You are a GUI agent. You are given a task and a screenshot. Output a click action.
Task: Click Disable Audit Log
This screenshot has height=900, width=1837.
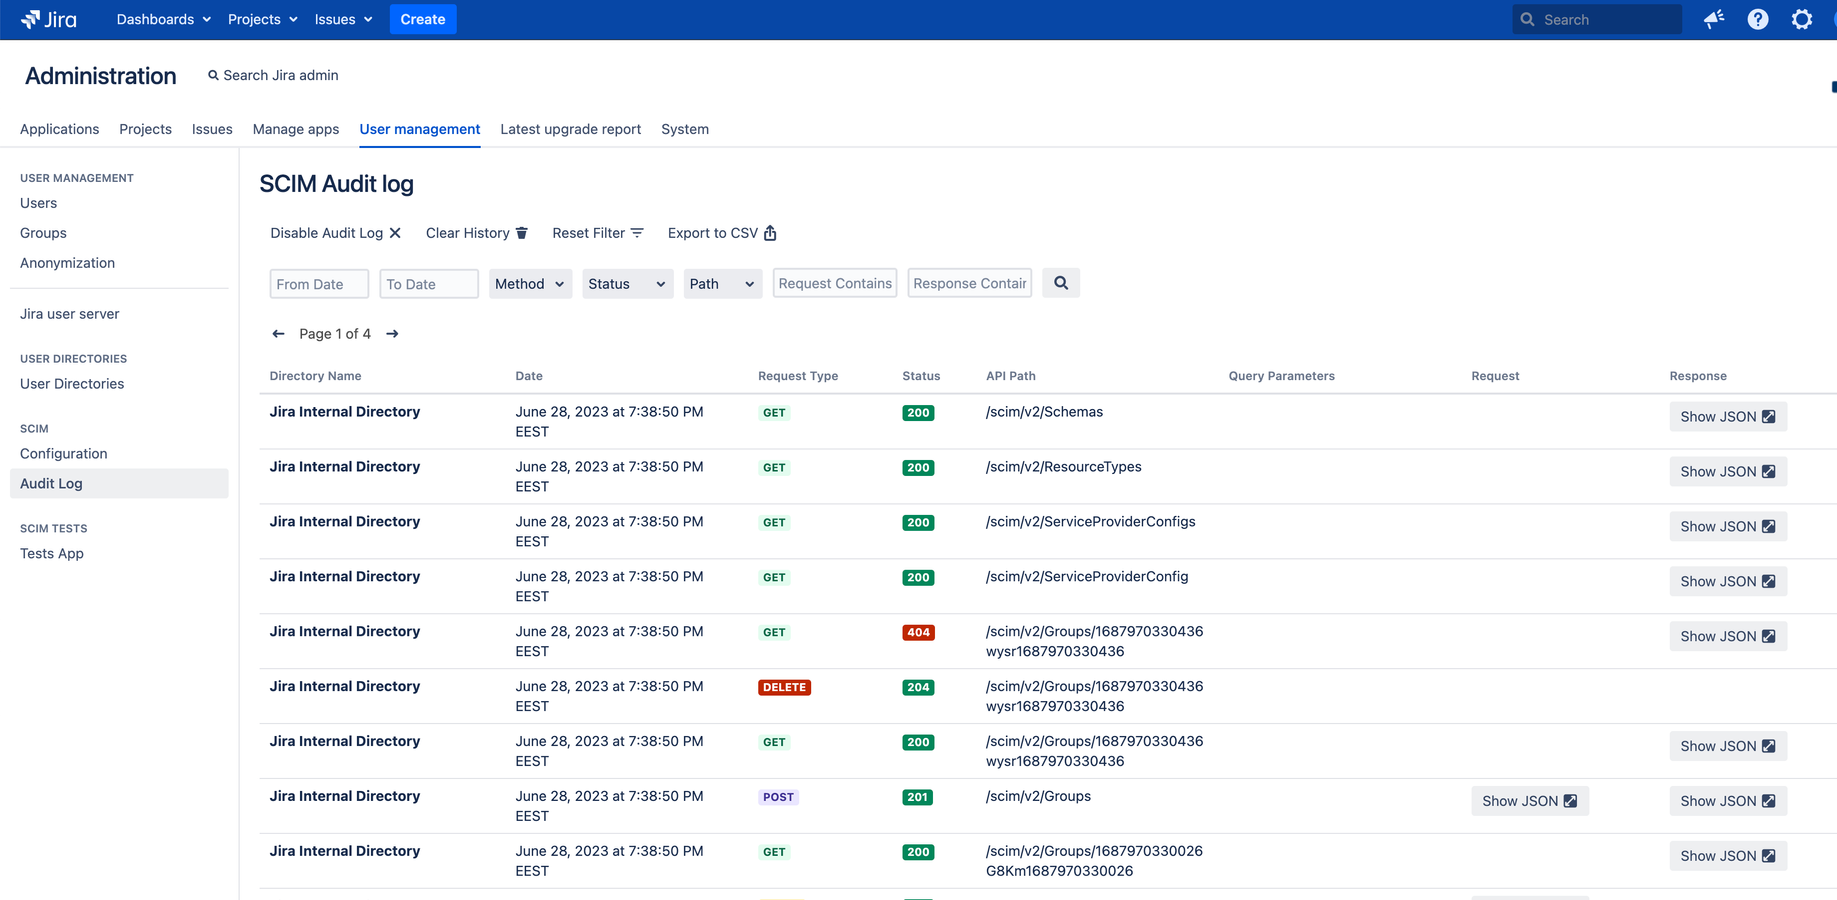[336, 233]
